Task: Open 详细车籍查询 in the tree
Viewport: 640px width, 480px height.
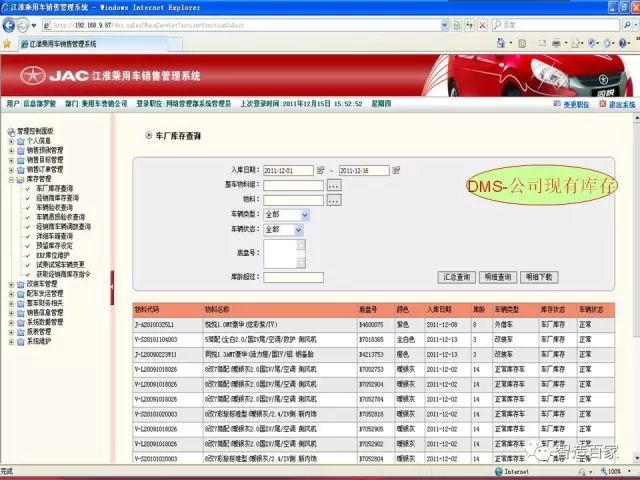Action: click(54, 236)
